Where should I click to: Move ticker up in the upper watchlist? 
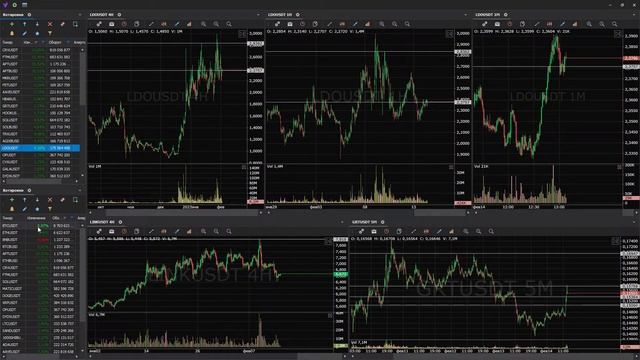(x=24, y=24)
